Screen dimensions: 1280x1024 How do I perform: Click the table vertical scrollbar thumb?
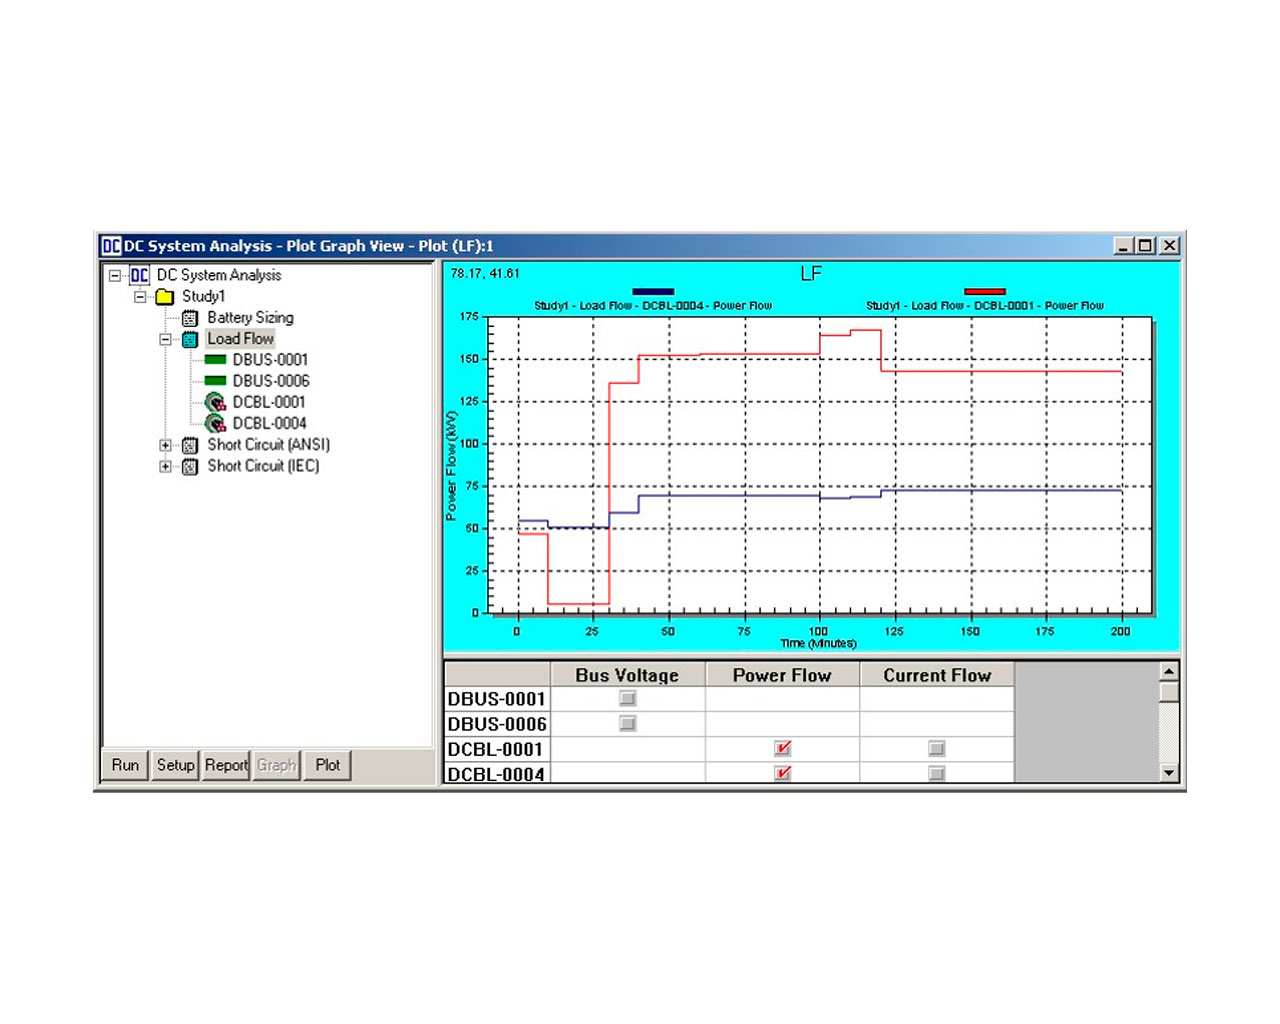[x=1168, y=692]
